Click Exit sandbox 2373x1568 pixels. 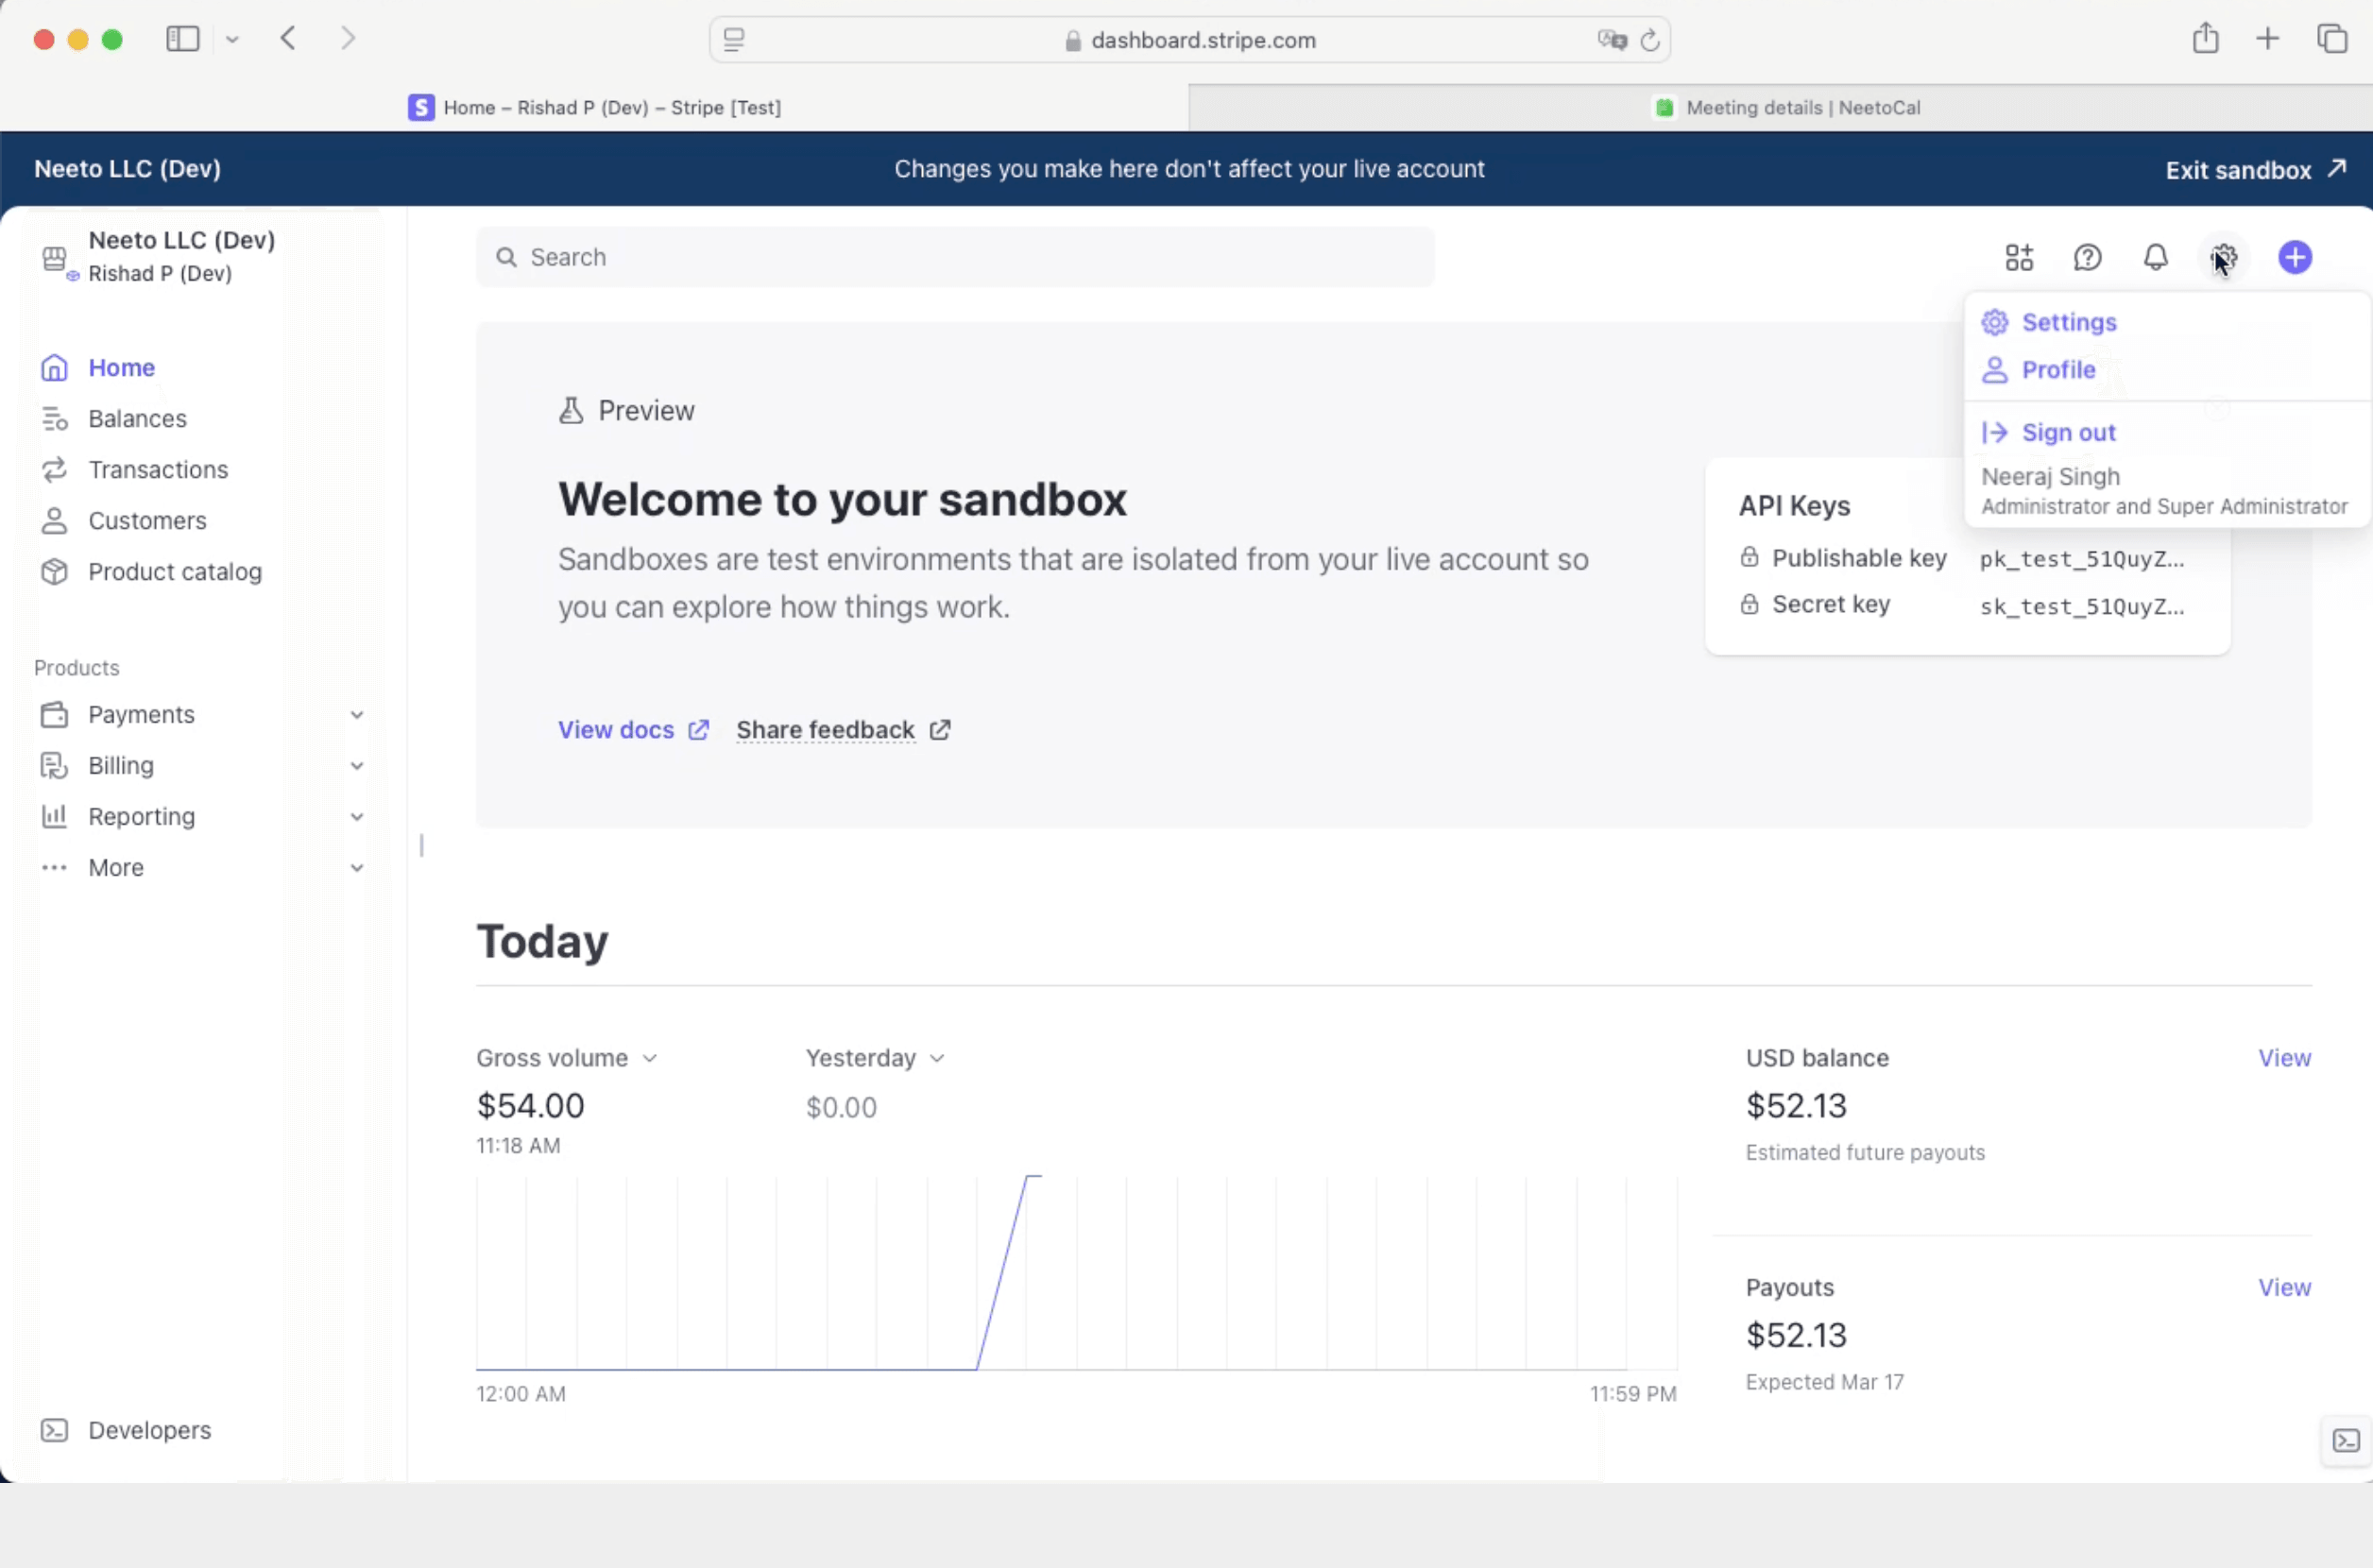[x=2255, y=169]
